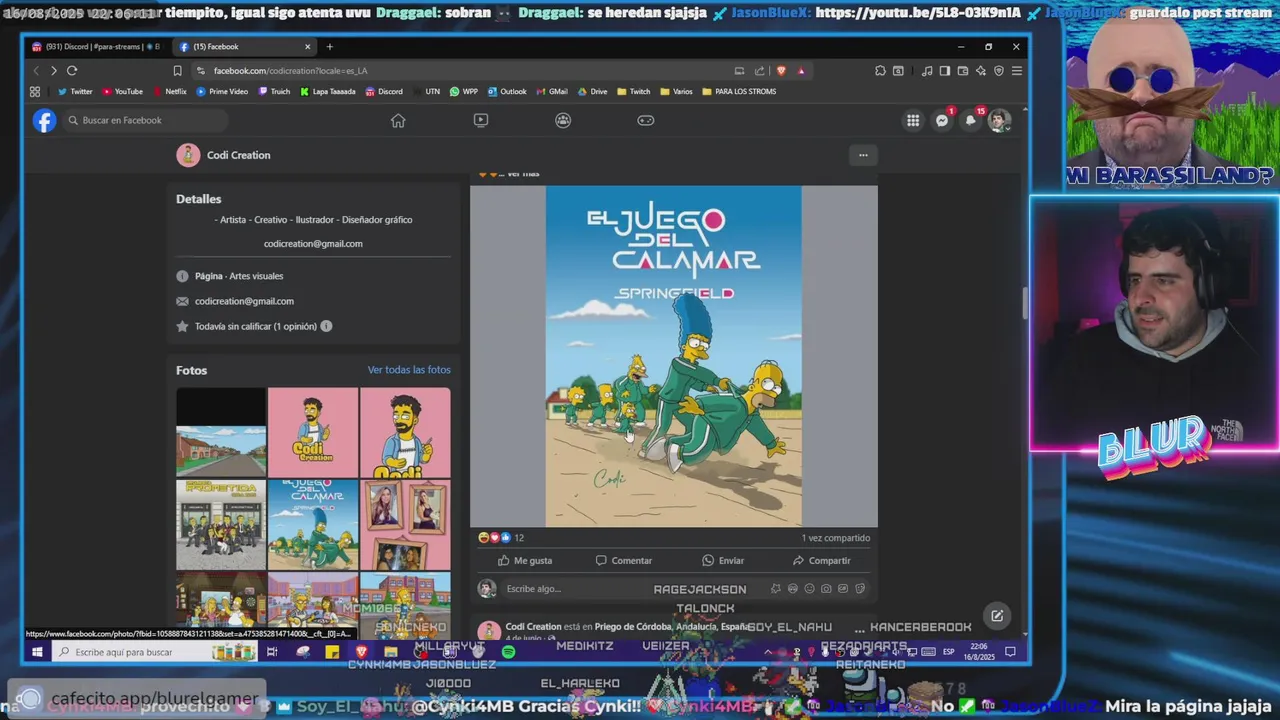1280x720 pixels.
Task: Click the Codi Creation page avatar
Action: click(x=188, y=155)
